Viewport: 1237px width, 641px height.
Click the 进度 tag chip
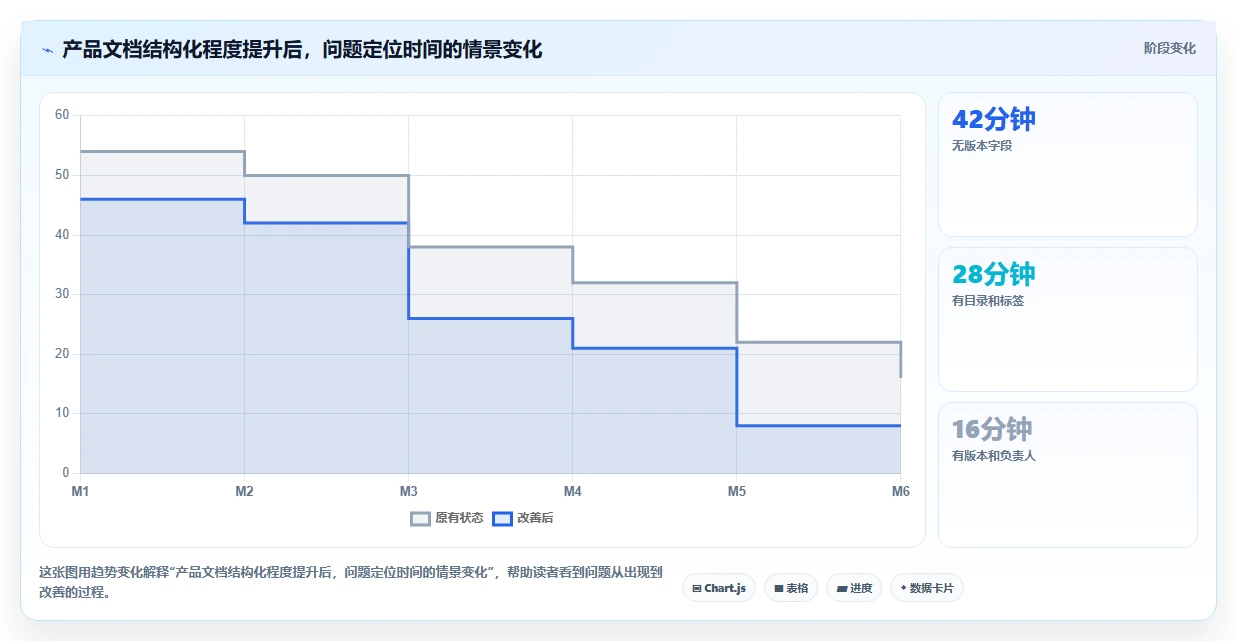tap(854, 588)
